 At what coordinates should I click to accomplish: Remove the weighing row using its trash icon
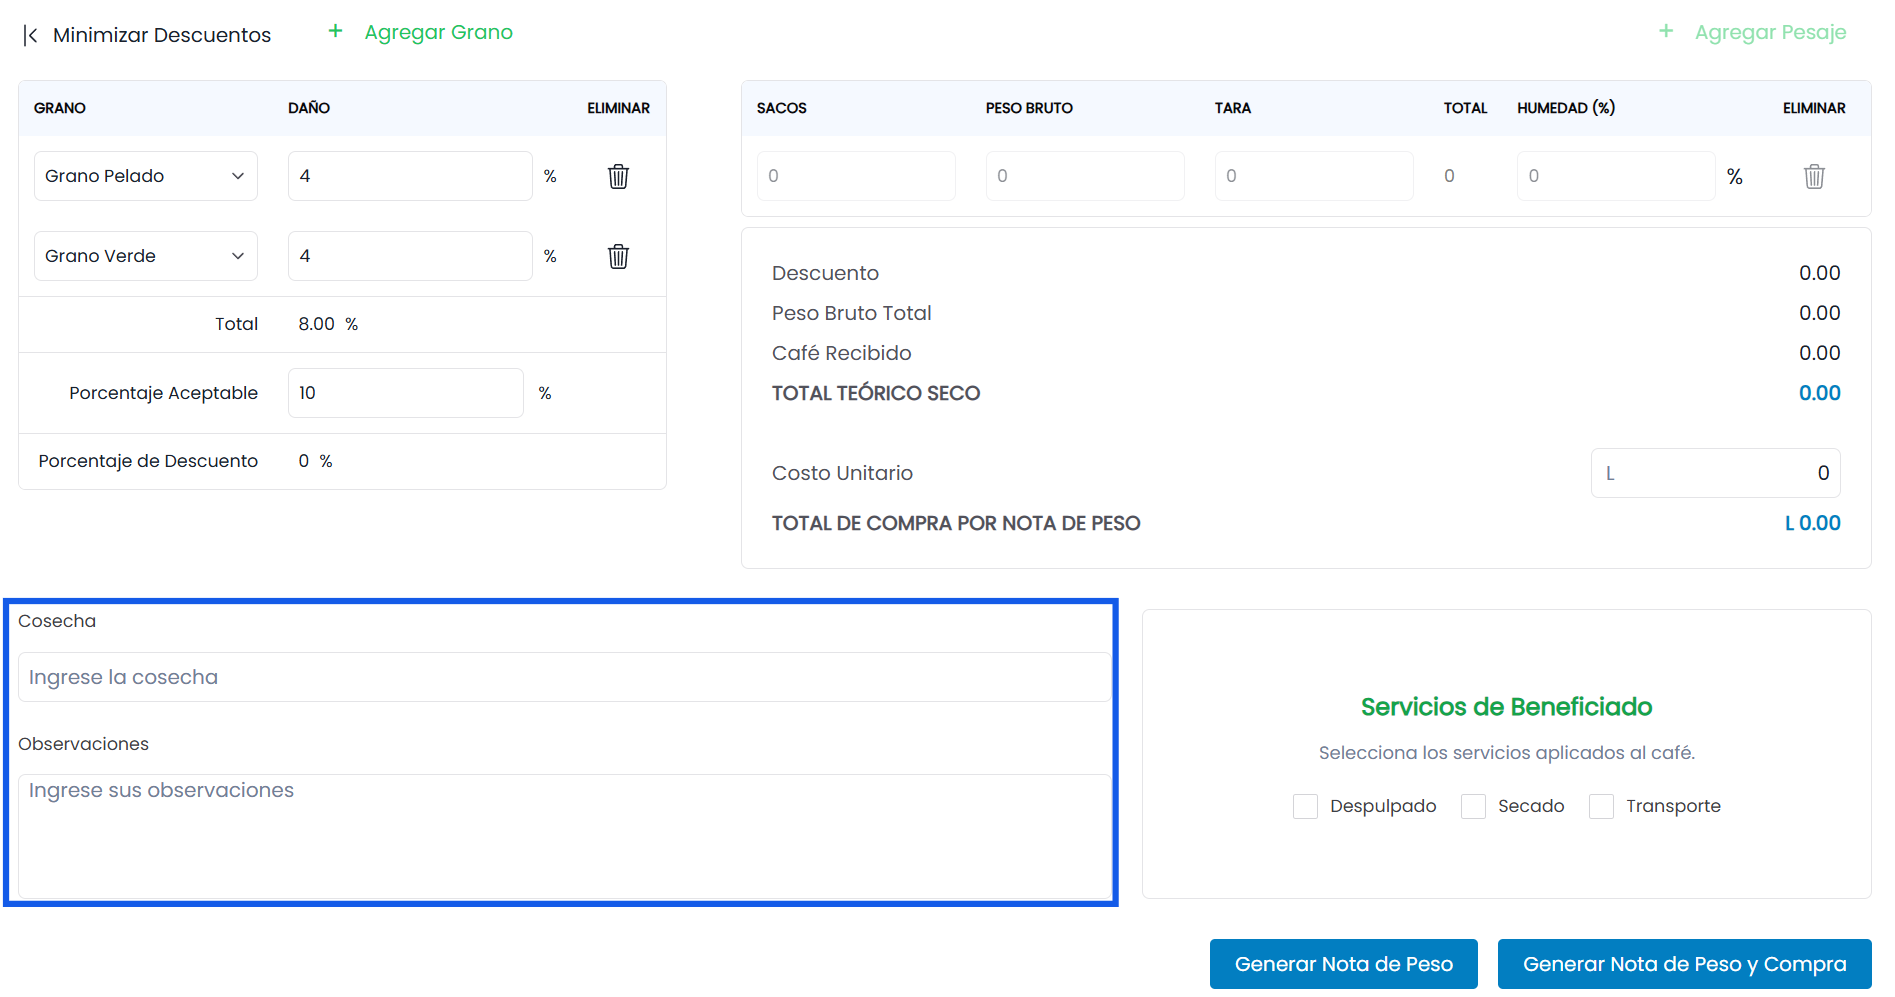(x=1814, y=176)
